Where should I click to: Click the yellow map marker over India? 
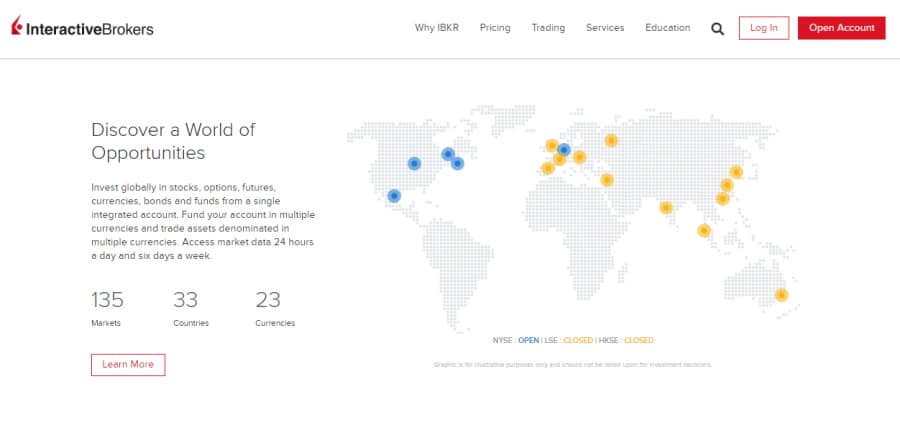click(x=666, y=208)
